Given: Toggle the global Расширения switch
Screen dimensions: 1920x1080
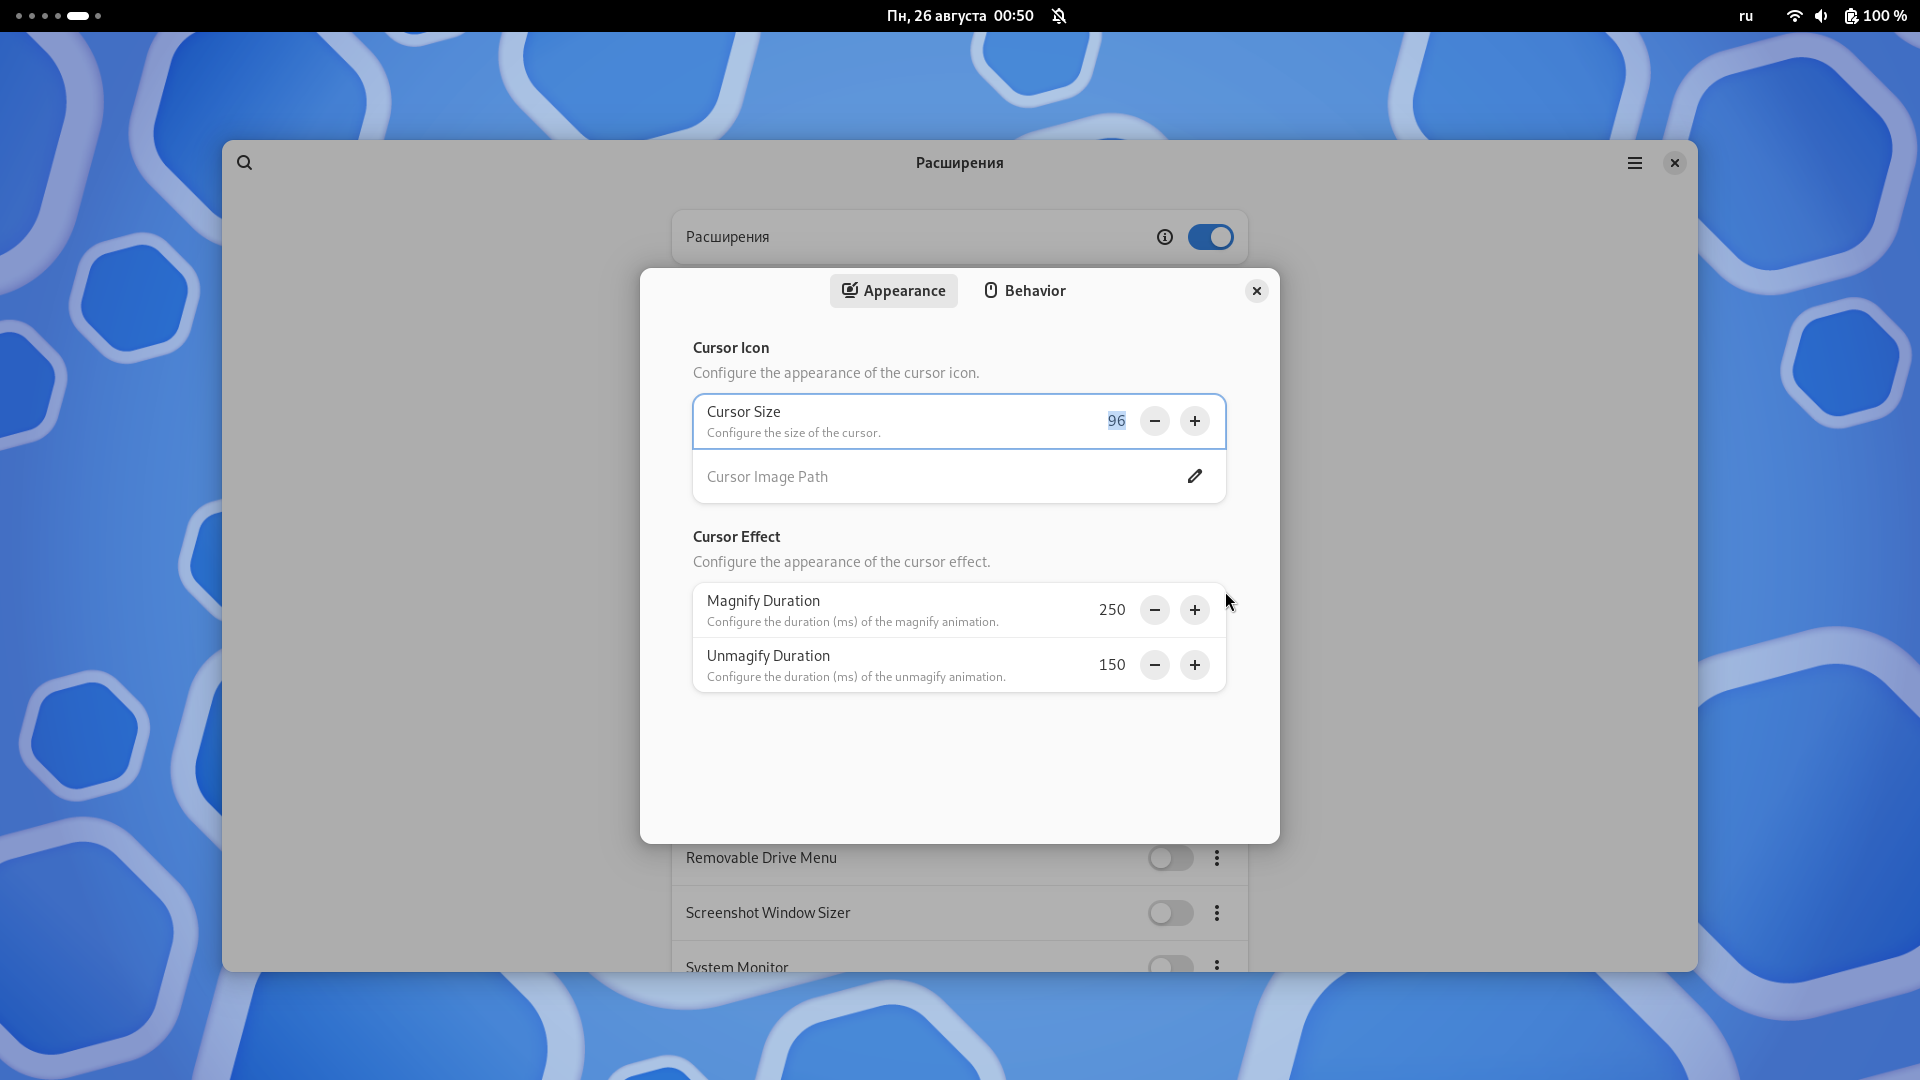Looking at the screenshot, I should tap(1210, 237).
